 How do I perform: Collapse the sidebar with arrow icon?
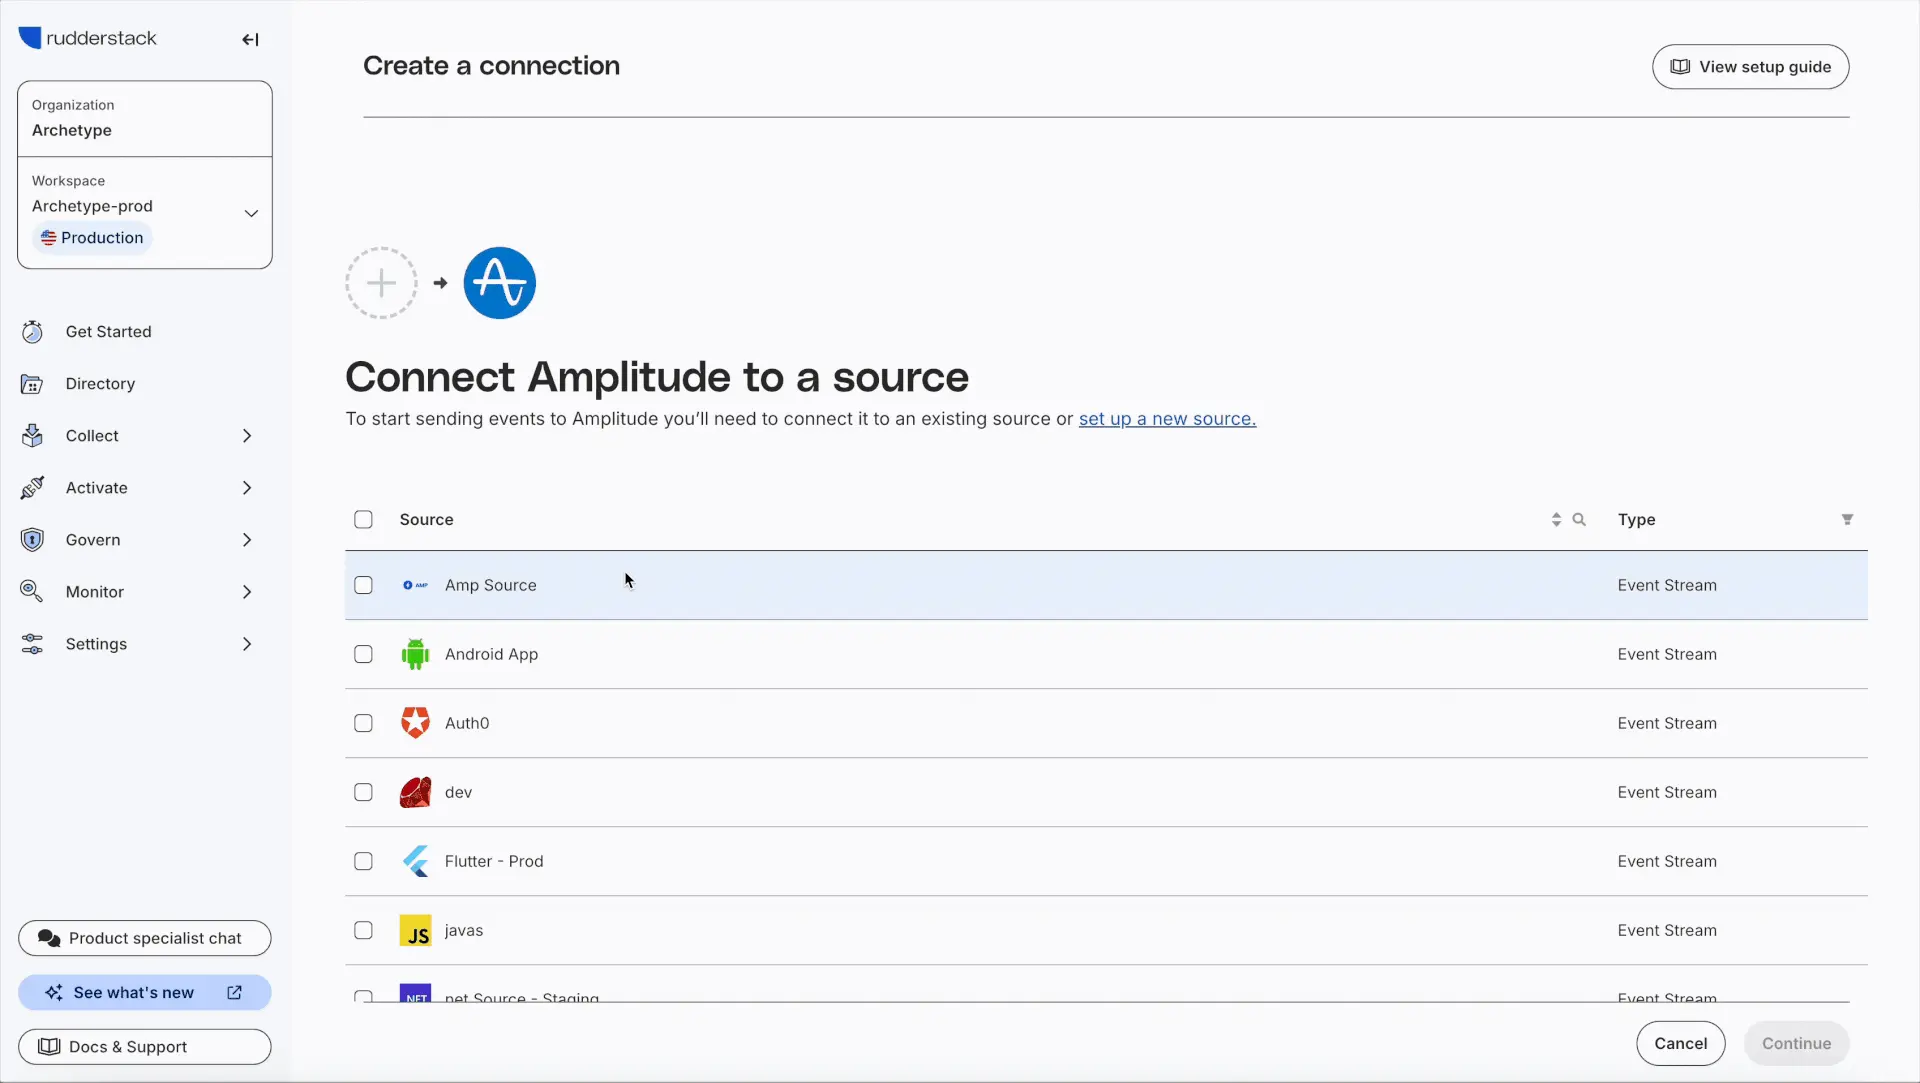pos(250,39)
